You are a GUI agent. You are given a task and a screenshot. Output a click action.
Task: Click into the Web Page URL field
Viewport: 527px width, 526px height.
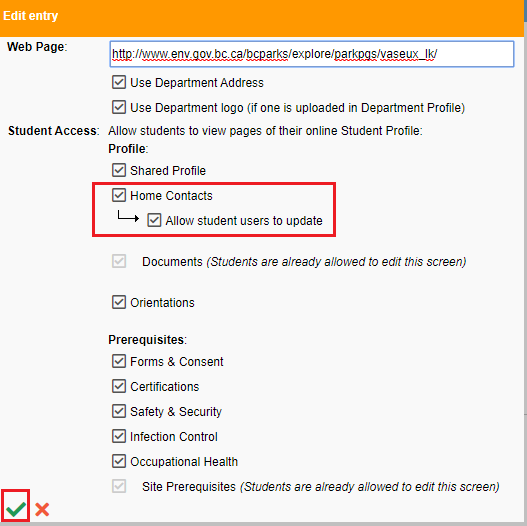(312, 54)
